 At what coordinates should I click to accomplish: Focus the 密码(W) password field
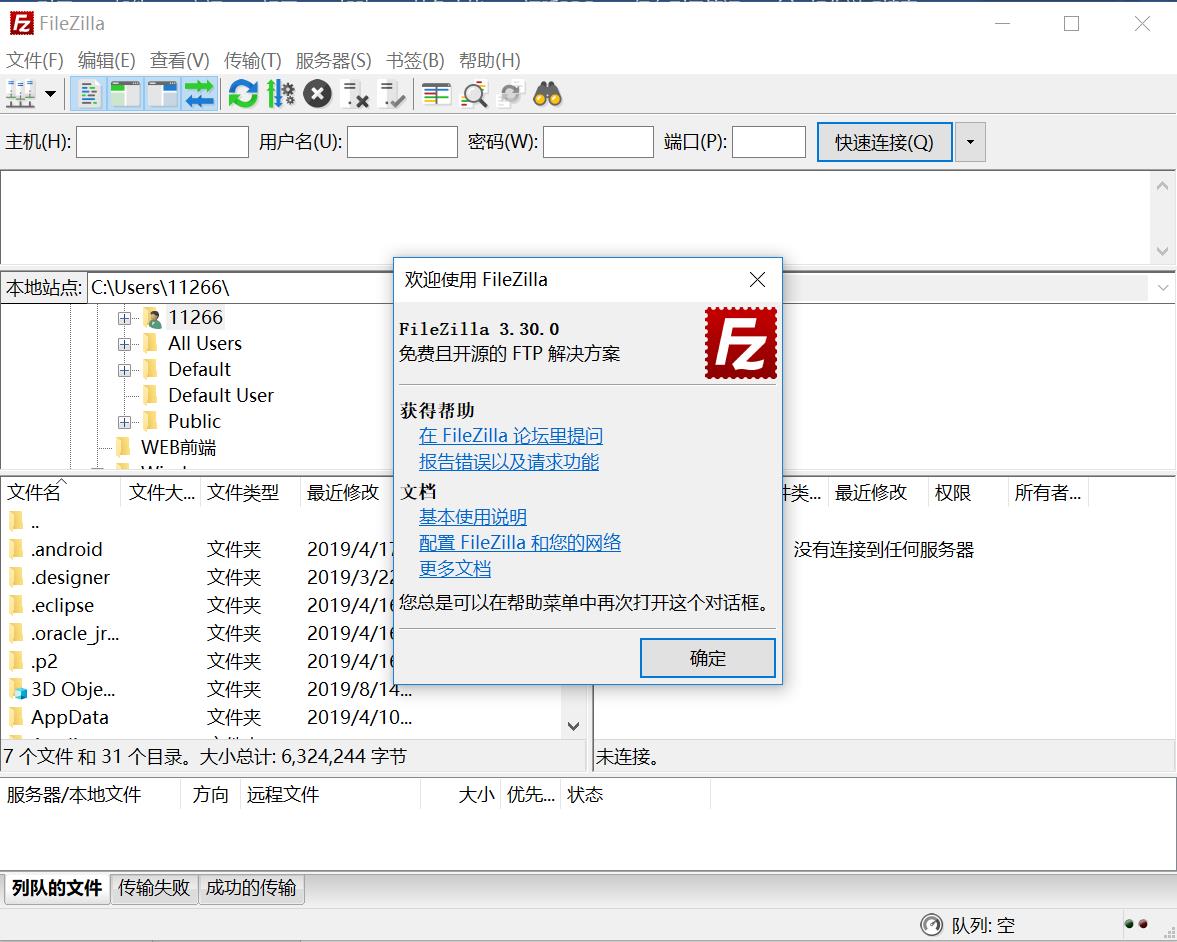click(x=598, y=142)
